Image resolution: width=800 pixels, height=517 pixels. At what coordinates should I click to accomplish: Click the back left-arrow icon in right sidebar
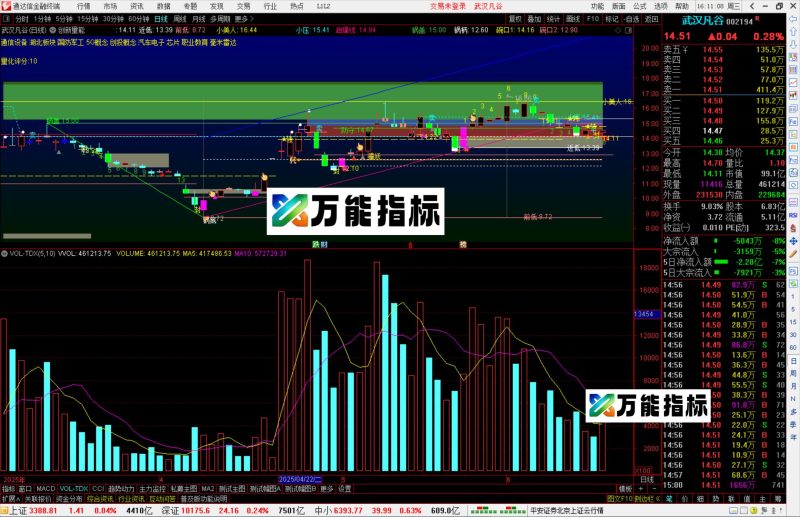click(x=793, y=19)
